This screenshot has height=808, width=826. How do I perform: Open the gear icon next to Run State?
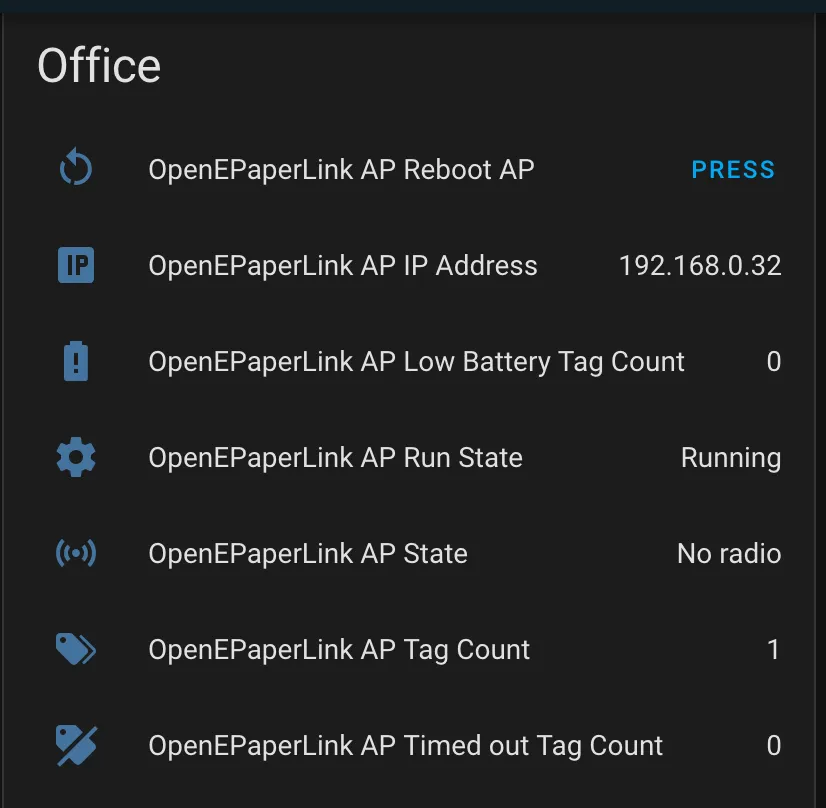75,457
